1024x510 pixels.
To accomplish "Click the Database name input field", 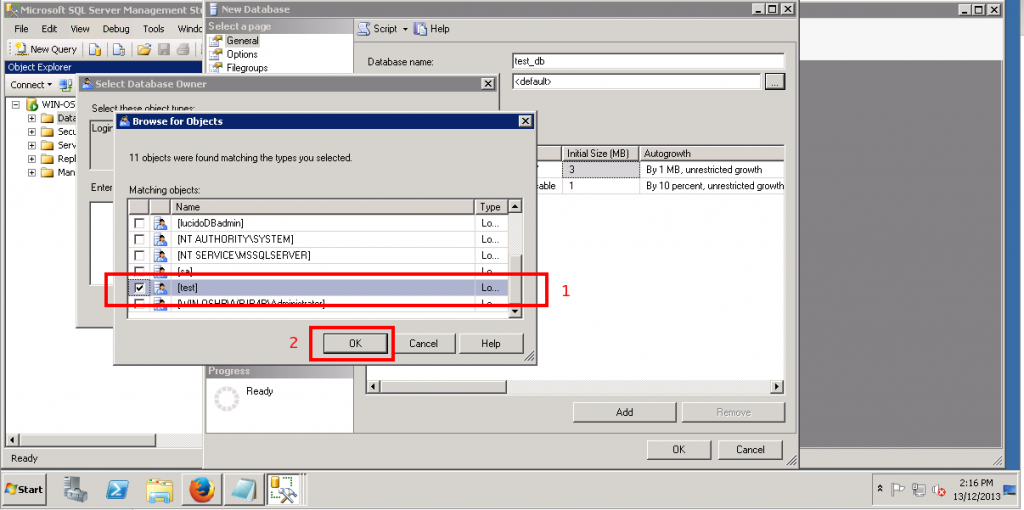I will 649,61.
